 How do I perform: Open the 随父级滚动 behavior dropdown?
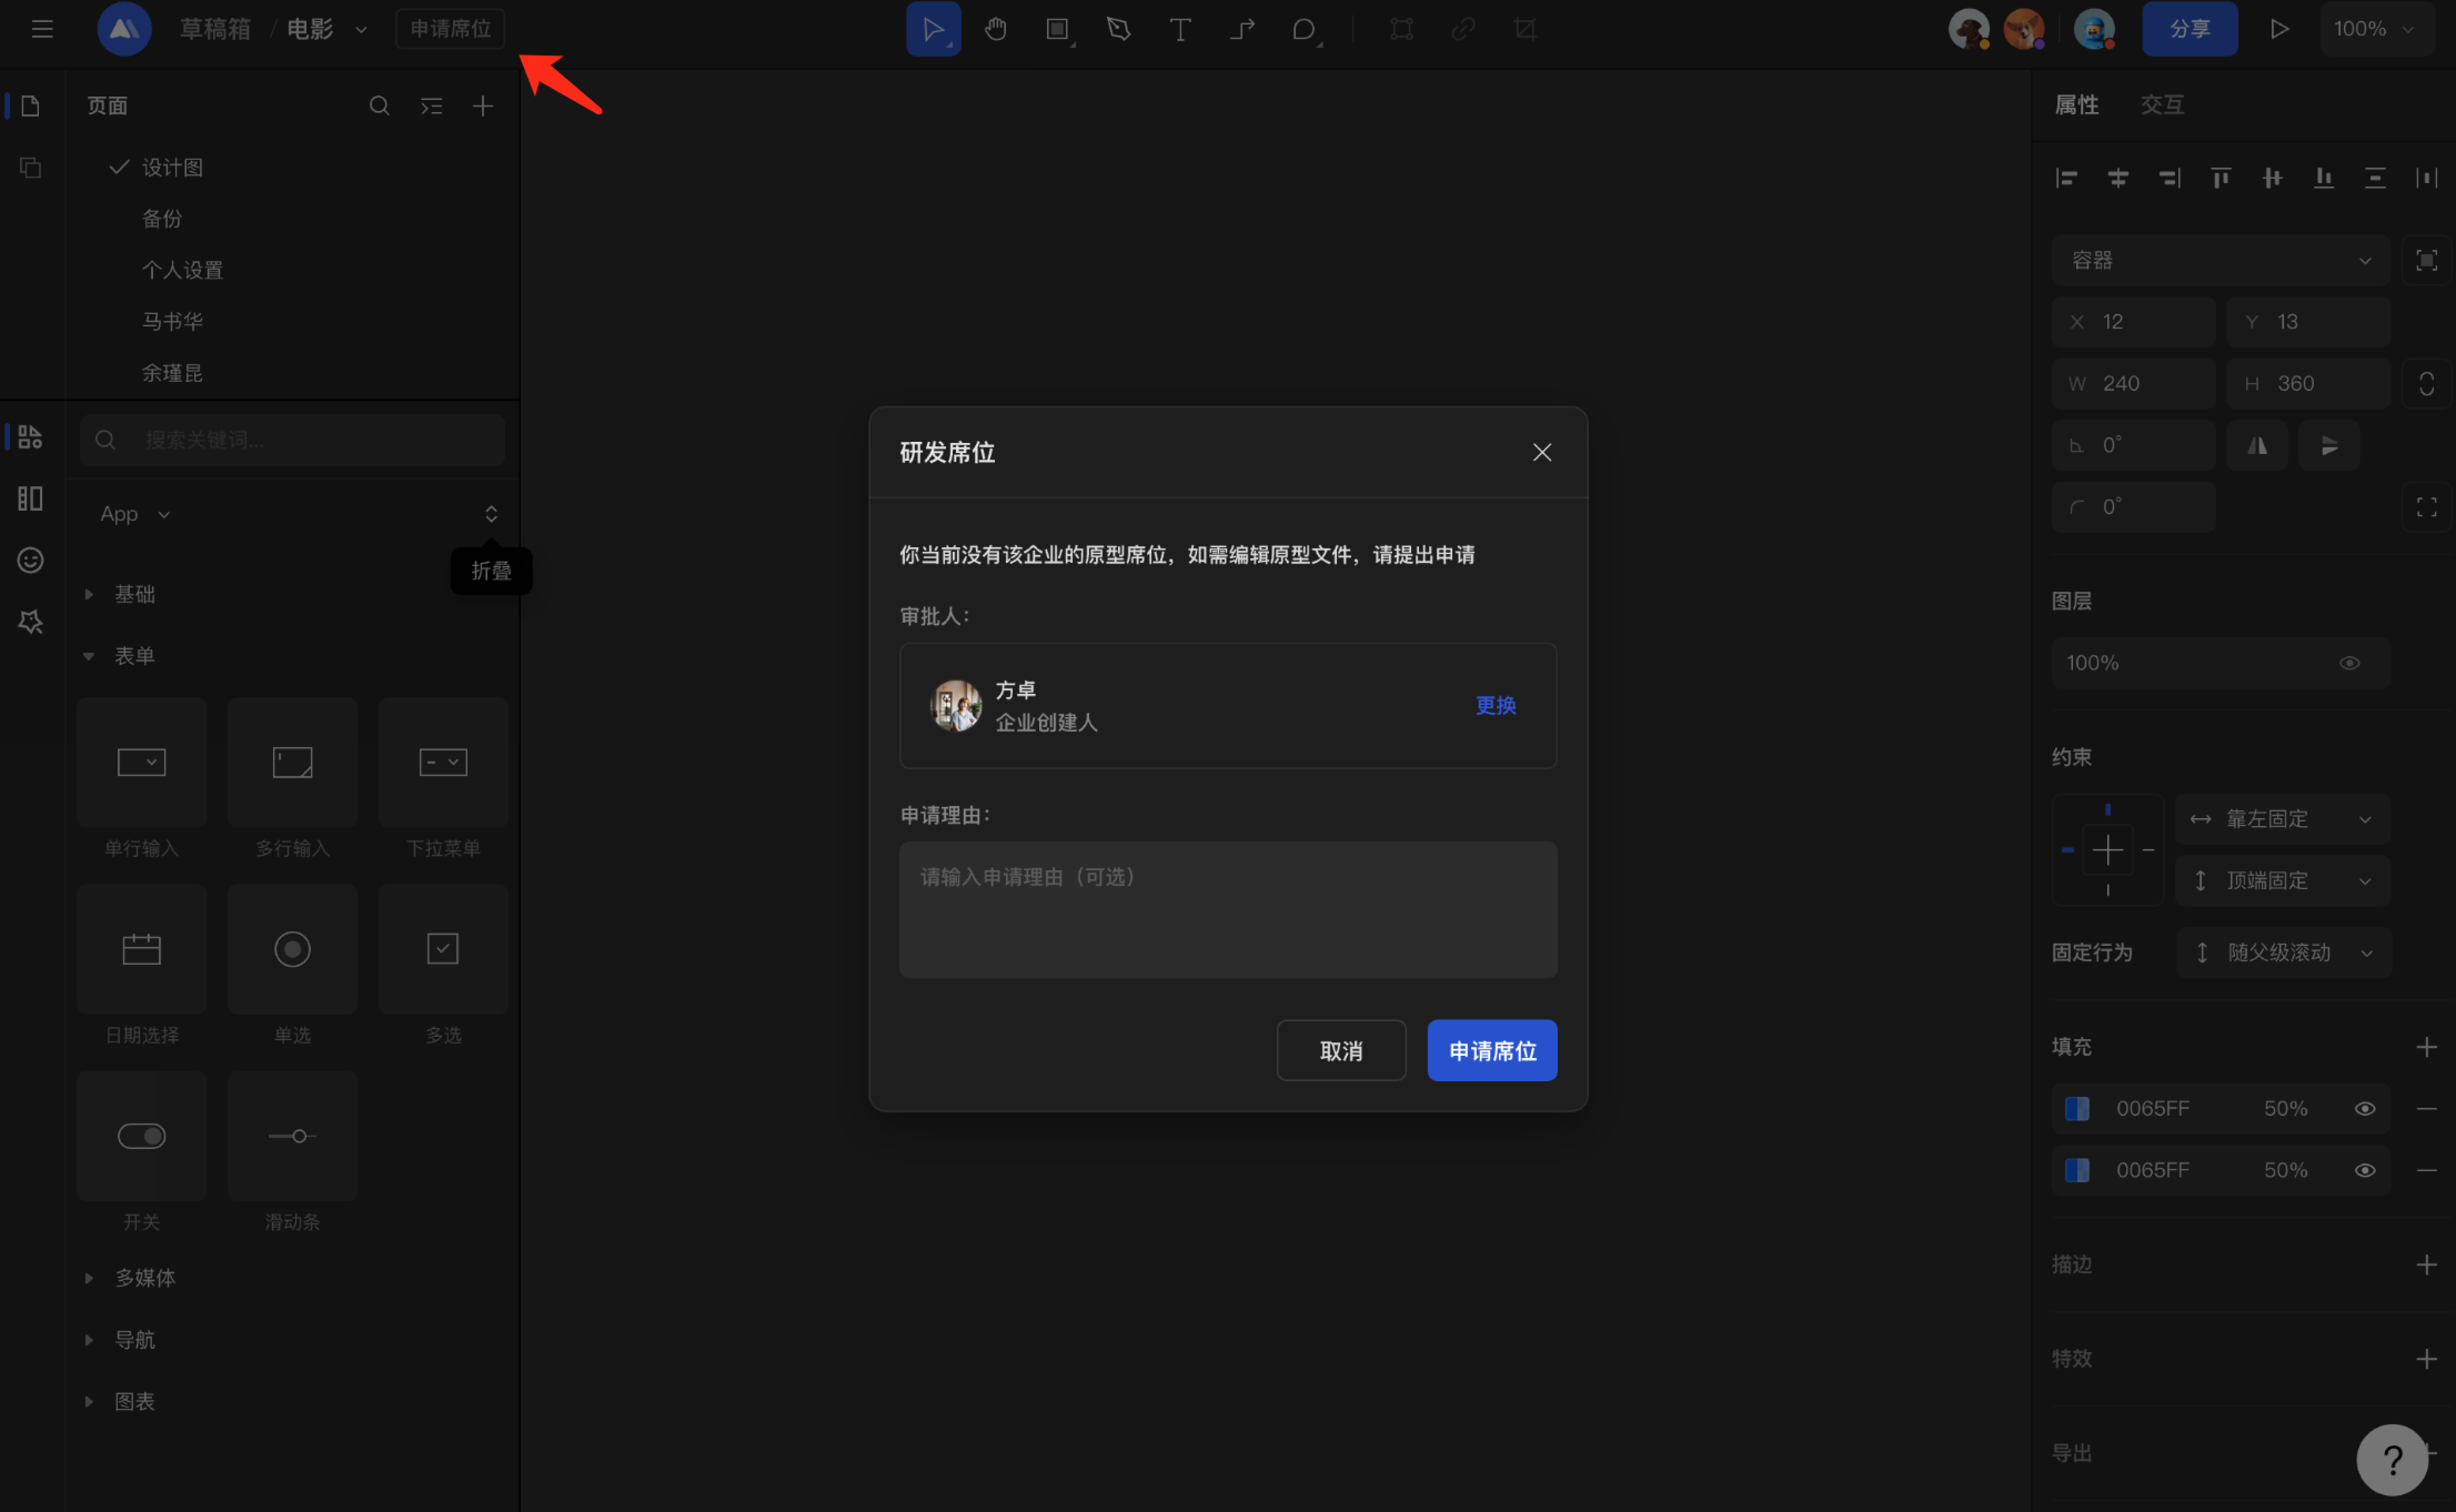2283,952
